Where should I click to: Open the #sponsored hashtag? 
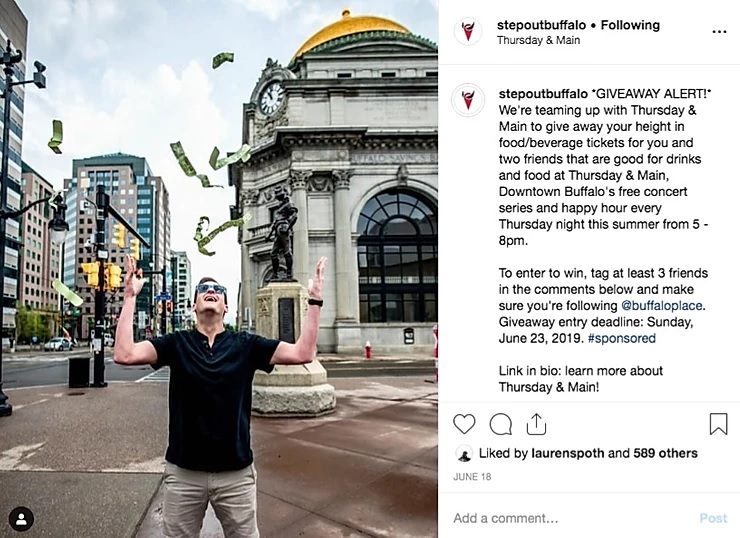click(622, 338)
